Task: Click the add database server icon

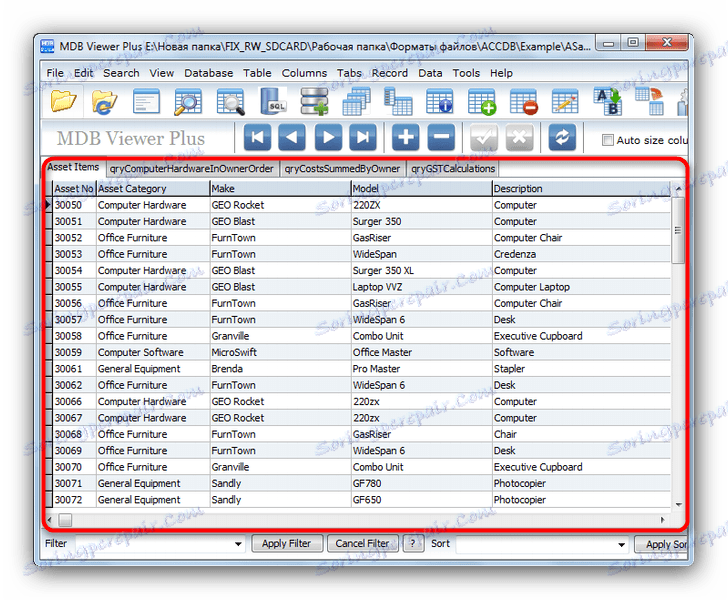Action: [x=314, y=101]
